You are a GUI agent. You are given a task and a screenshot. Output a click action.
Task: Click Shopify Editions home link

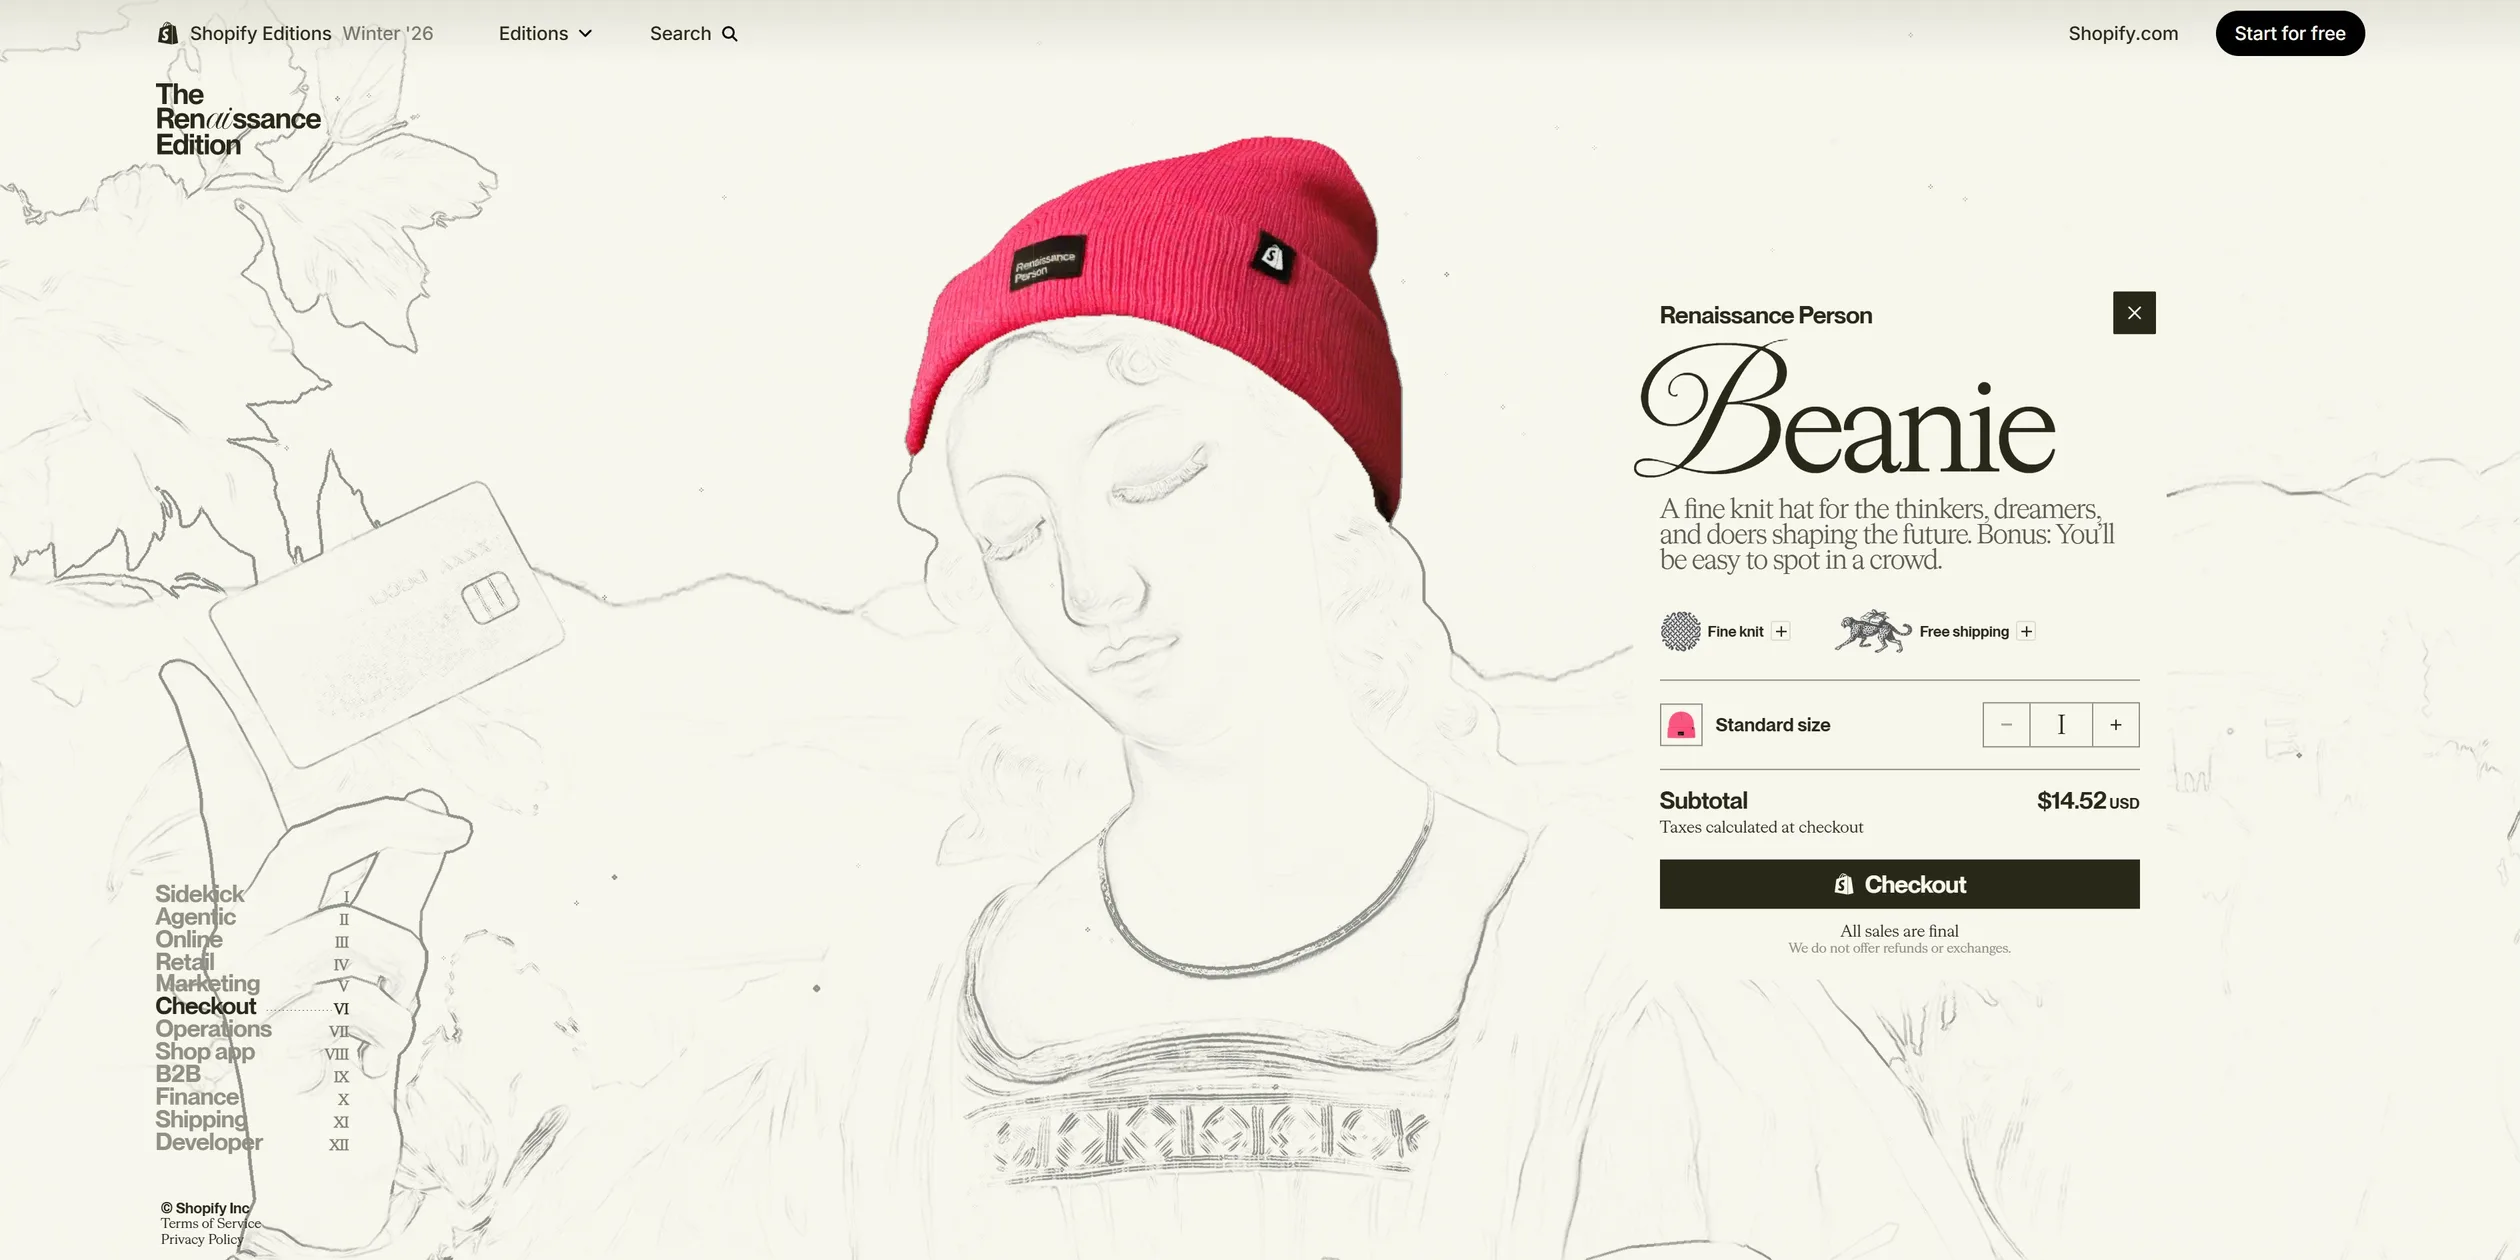260,34
